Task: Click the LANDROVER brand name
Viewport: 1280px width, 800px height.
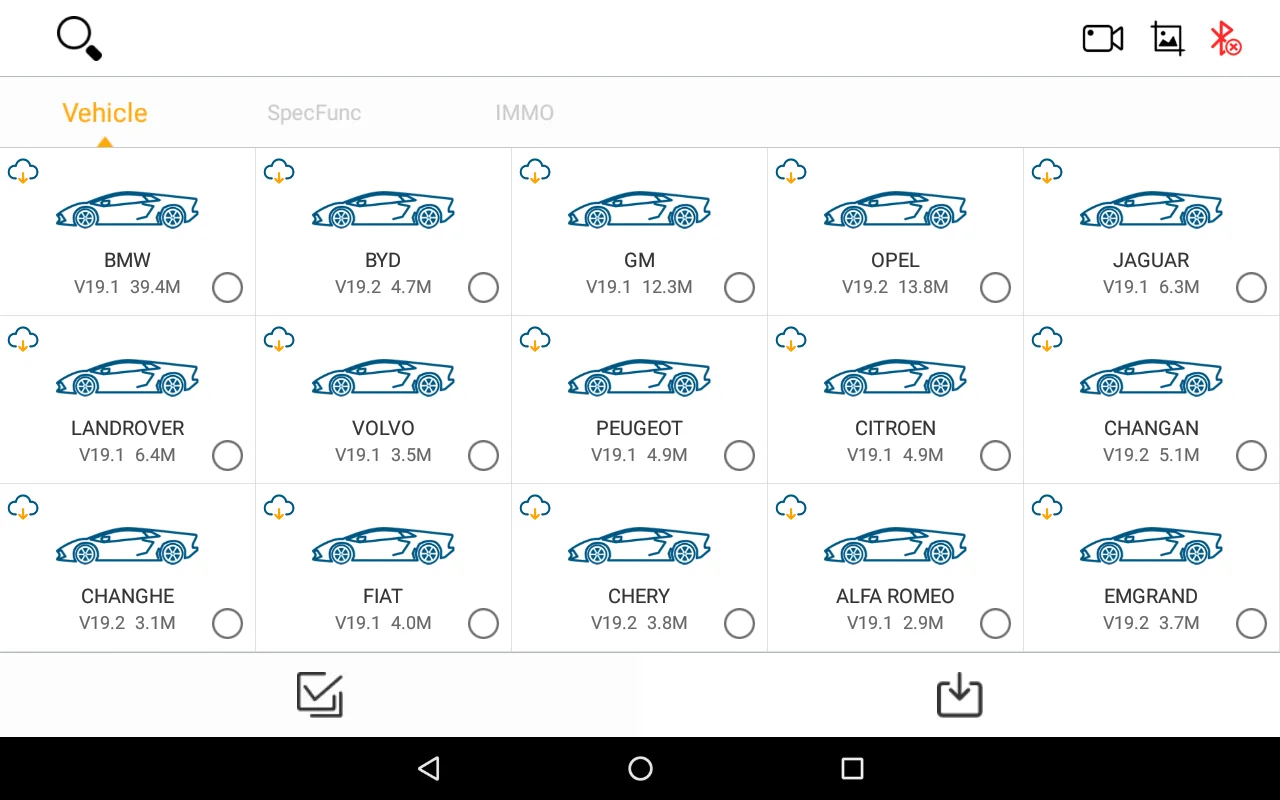Action: point(128,428)
